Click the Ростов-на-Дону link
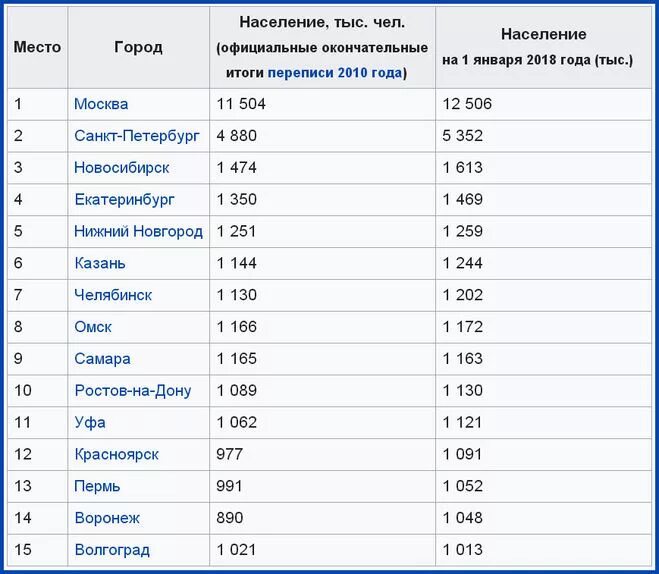This screenshot has height=574, width=659. [132, 391]
